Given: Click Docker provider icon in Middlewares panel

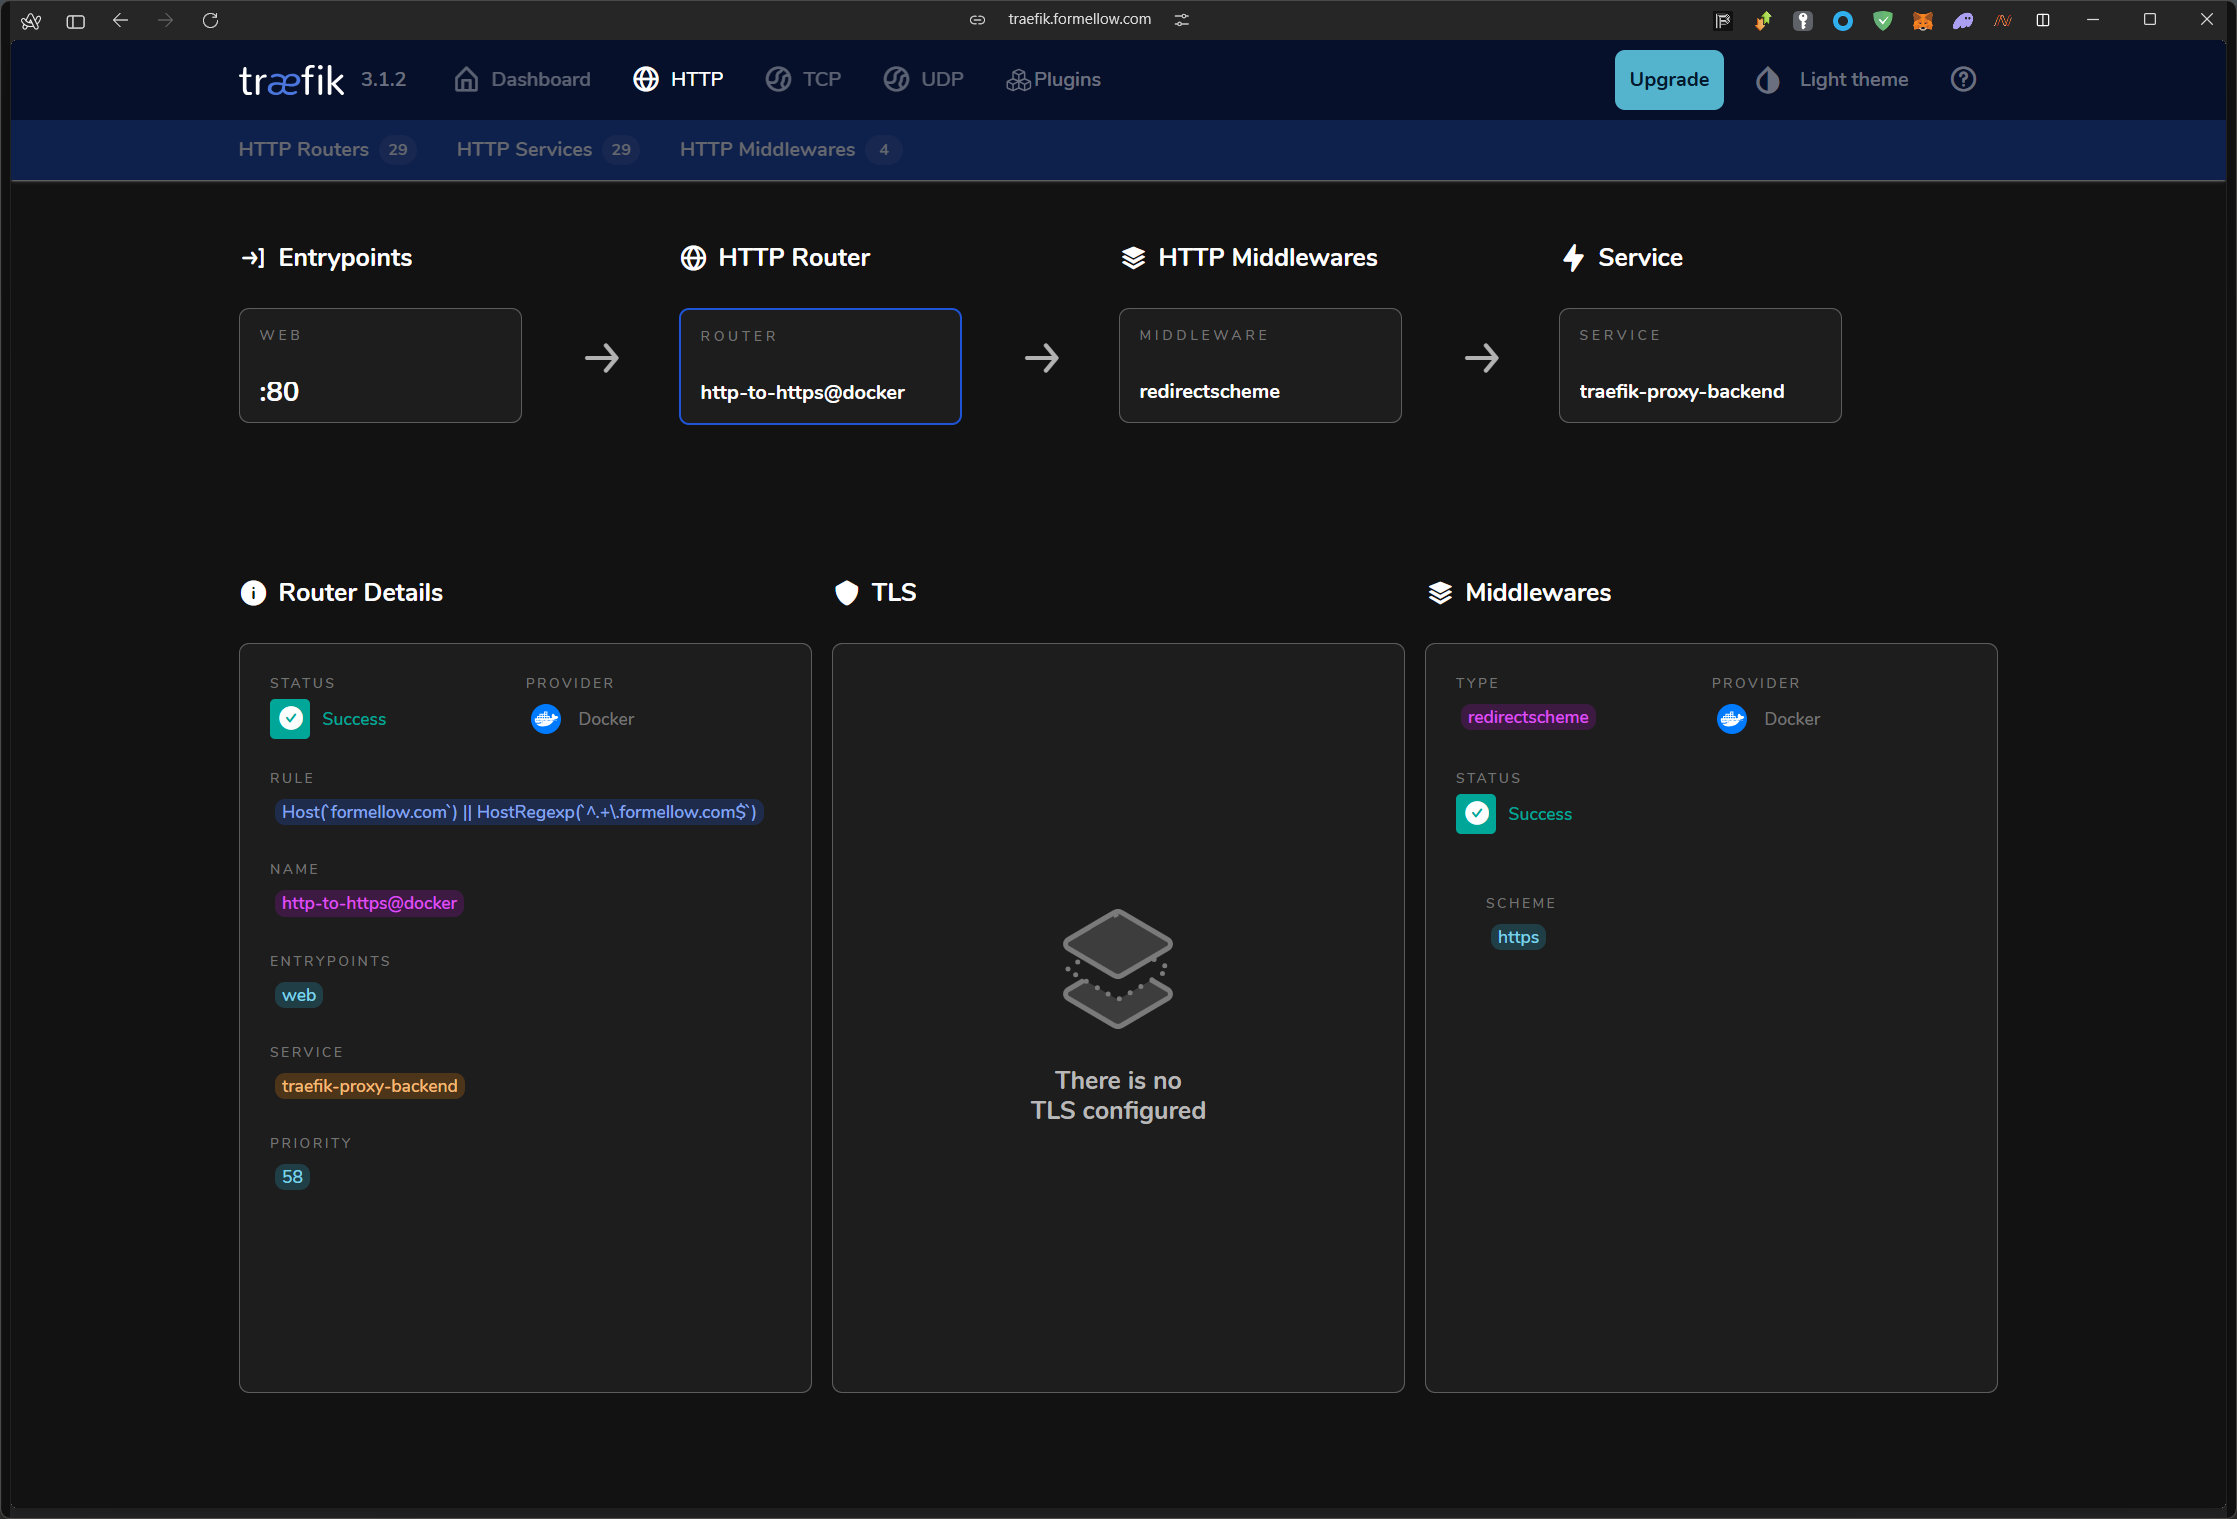Looking at the screenshot, I should pyautogui.click(x=1732, y=719).
